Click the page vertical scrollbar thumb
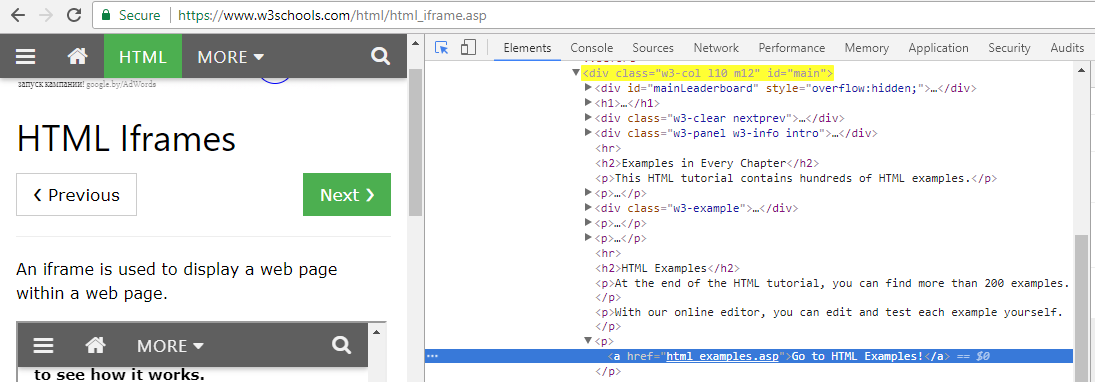The width and height of the screenshot is (1095, 382). 416,143
